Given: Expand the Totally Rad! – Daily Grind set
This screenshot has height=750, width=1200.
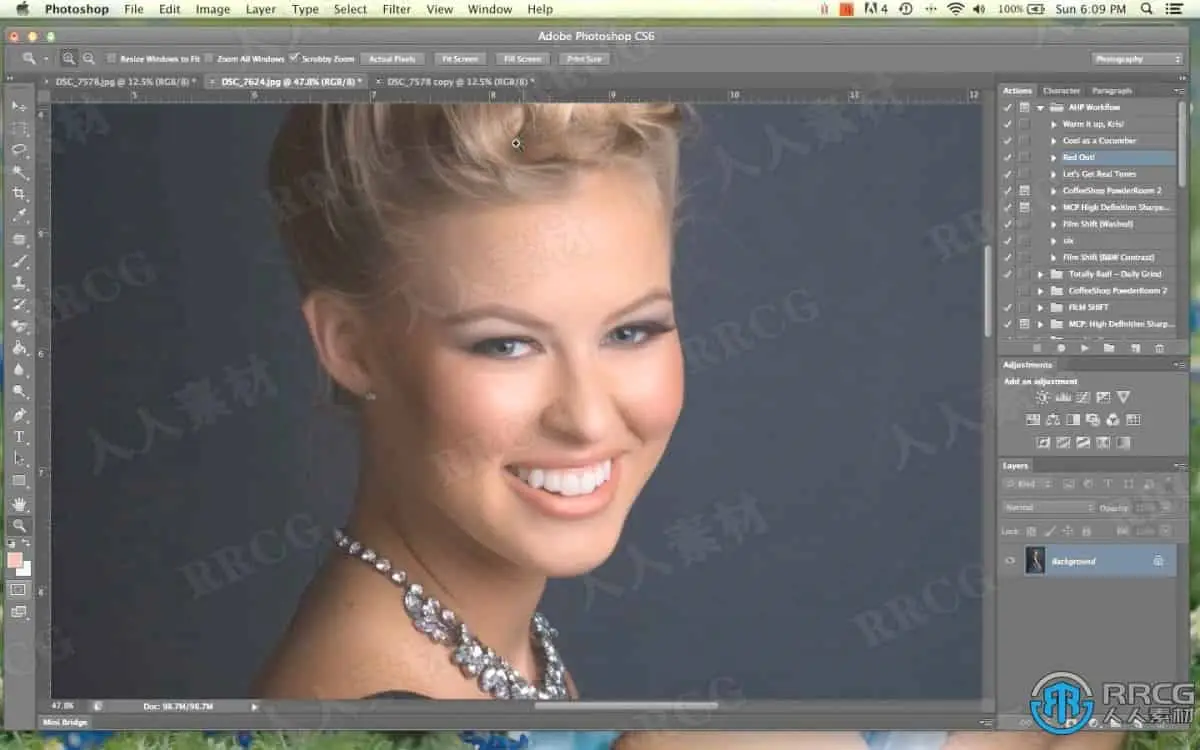Looking at the screenshot, I should pos(1041,274).
